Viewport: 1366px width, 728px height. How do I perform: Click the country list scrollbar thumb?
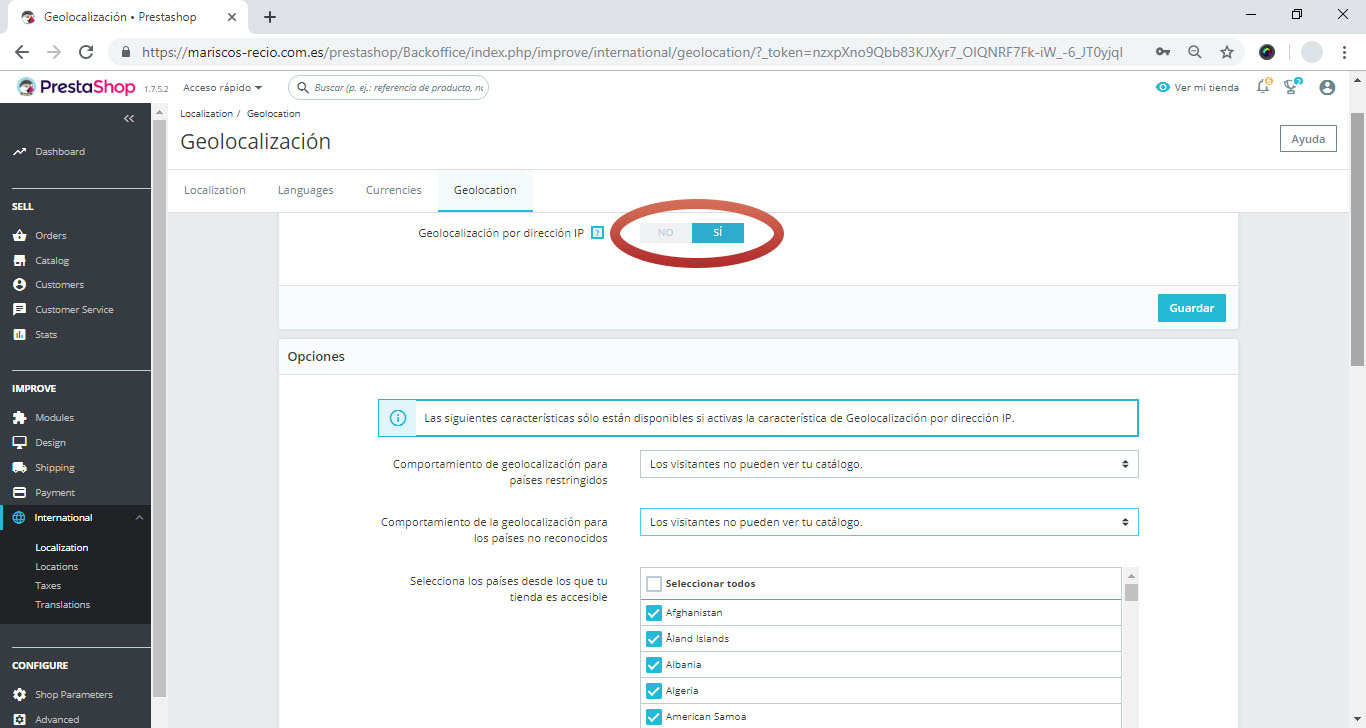tap(1131, 593)
